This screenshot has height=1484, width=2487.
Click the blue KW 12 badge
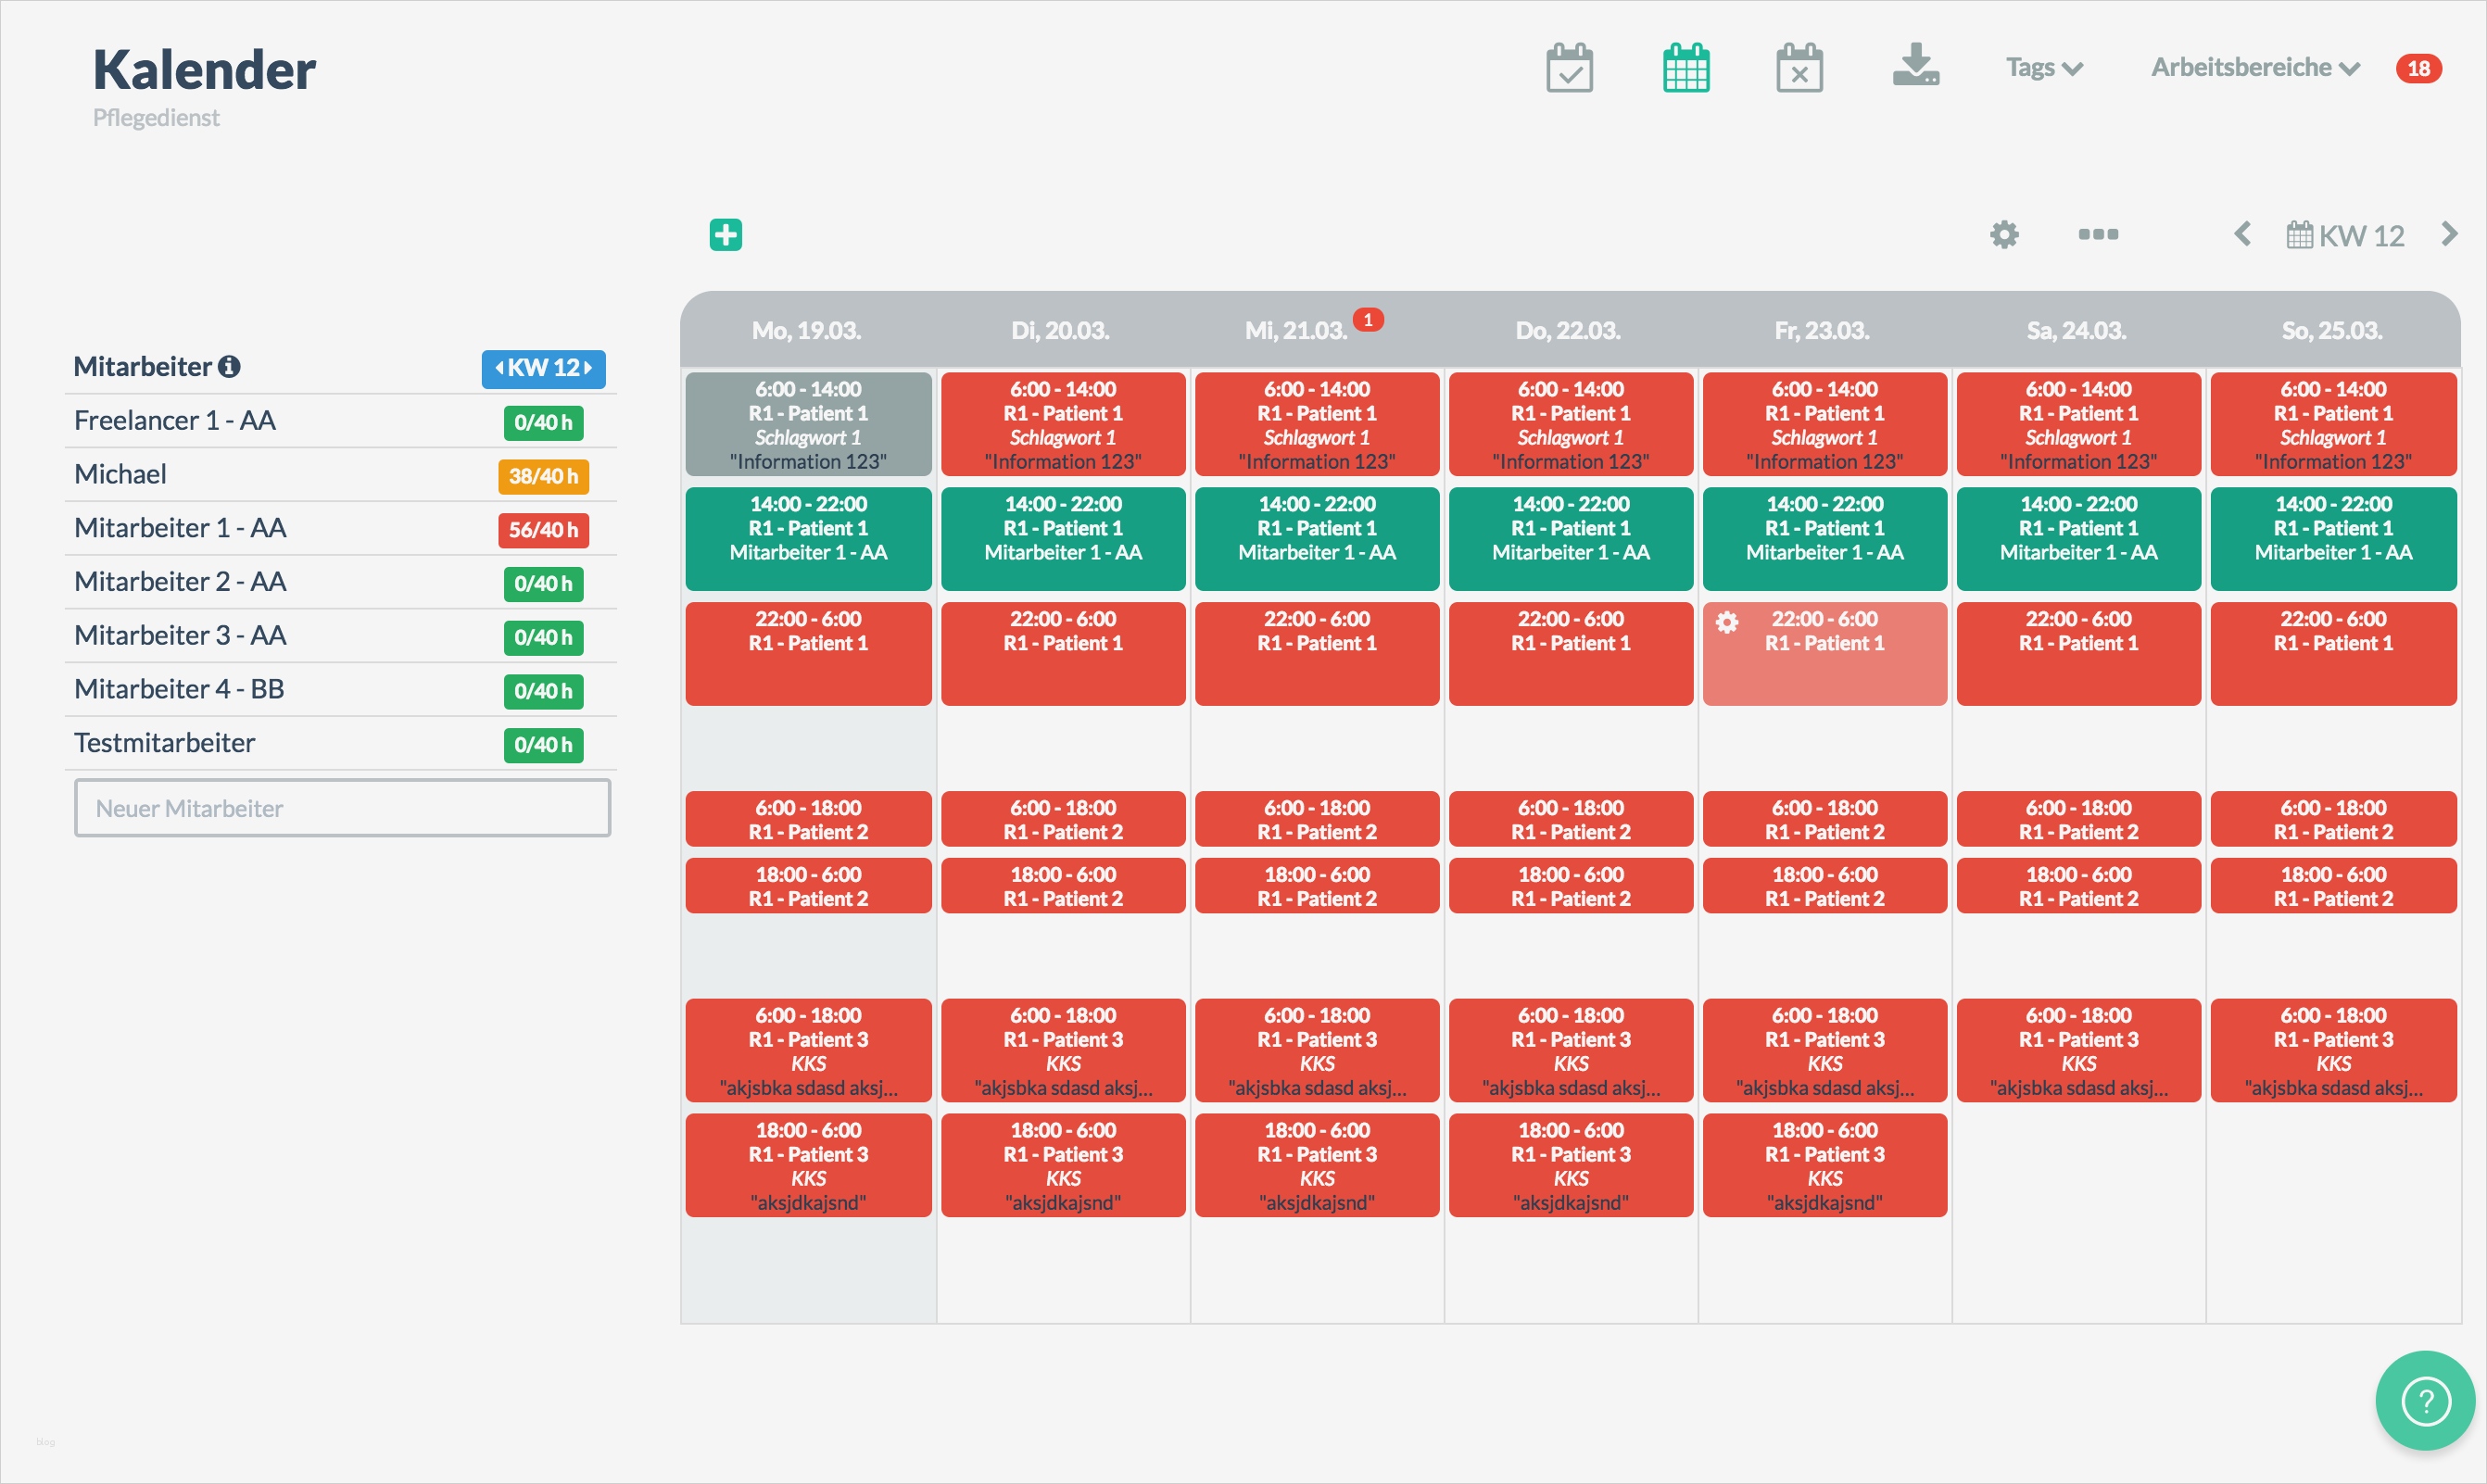tap(543, 368)
